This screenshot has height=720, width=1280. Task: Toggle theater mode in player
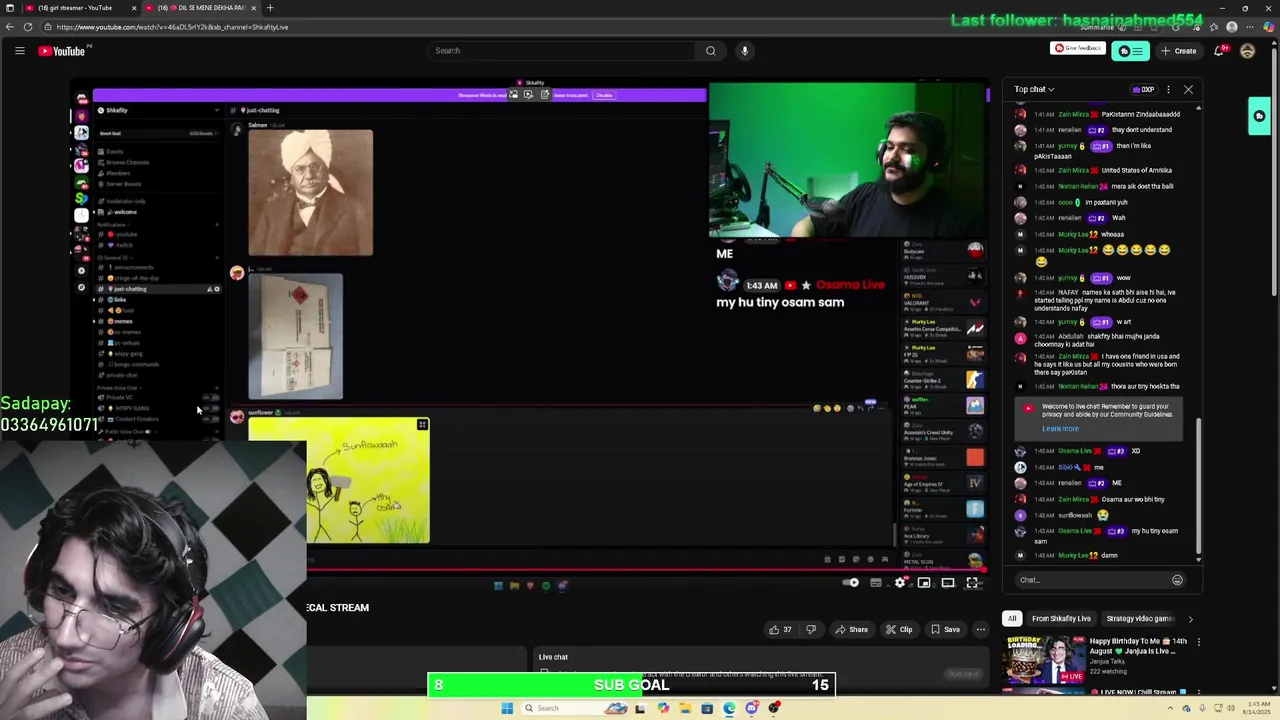click(x=948, y=583)
